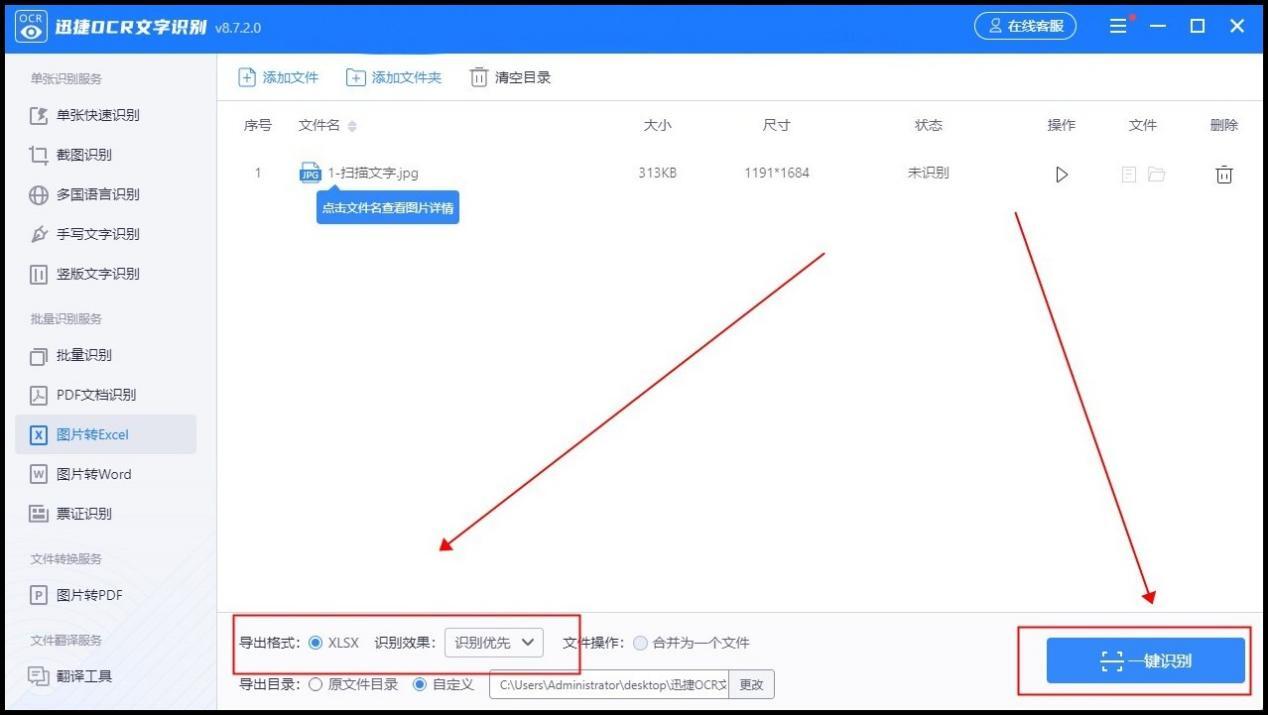
Task: Click the 1191*1684 dimension cell
Action: [x=777, y=173]
